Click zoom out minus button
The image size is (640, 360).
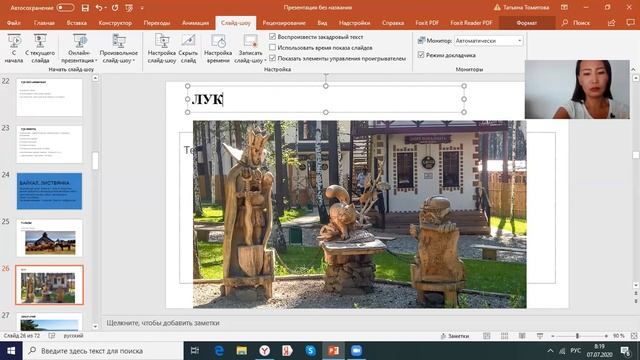[553, 336]
